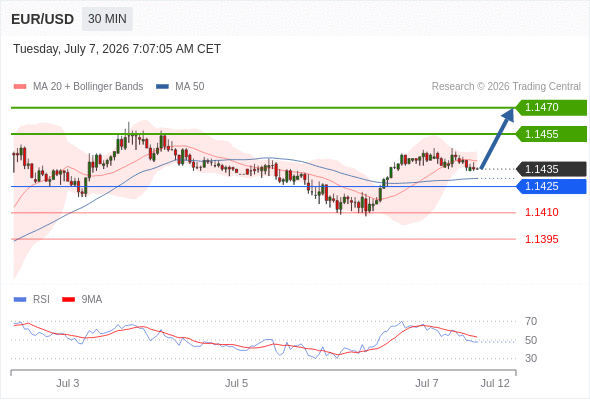The image size is (590, 400).
Task: Click the RSI 70 axis label
Action: coord(531,321)
